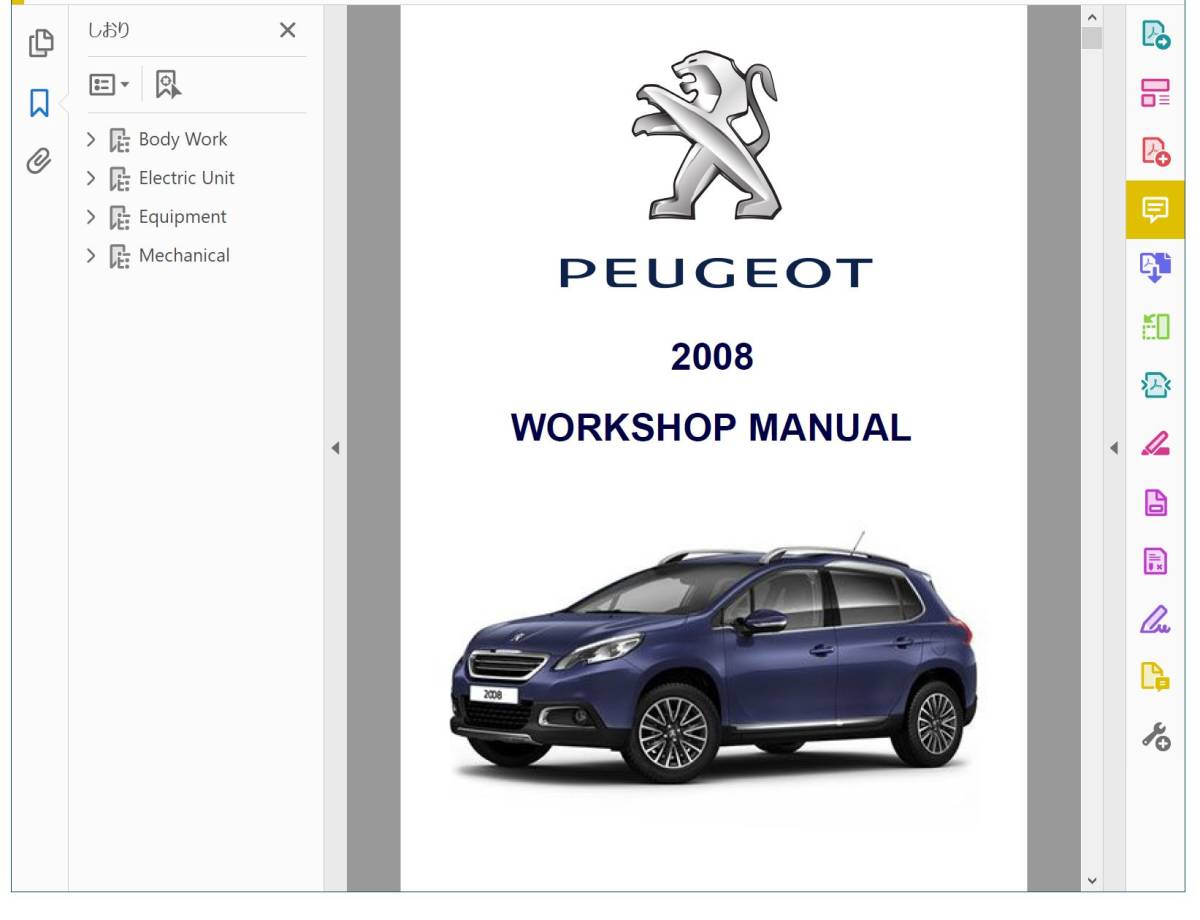Image resolution: width=1200 pixels, height=920 pixels.
Task: Open the pink pen Edit tool
Action: pyautogui.click(x=1156, y=444)
